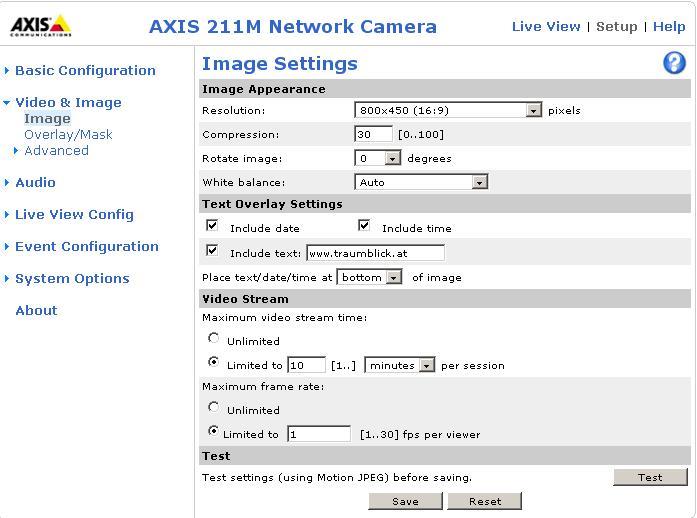Select Unlimited video stream time
The height and width of the screenshot is (518, 697).
click(213, 338)
